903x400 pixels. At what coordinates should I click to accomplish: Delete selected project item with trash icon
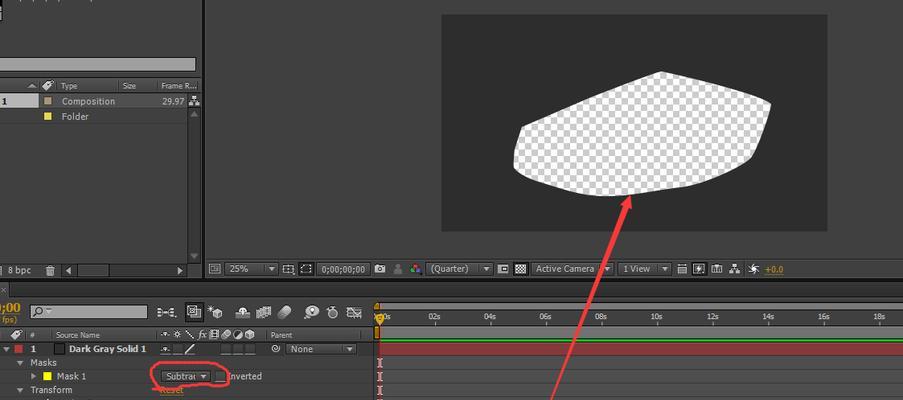coord(50,270)
